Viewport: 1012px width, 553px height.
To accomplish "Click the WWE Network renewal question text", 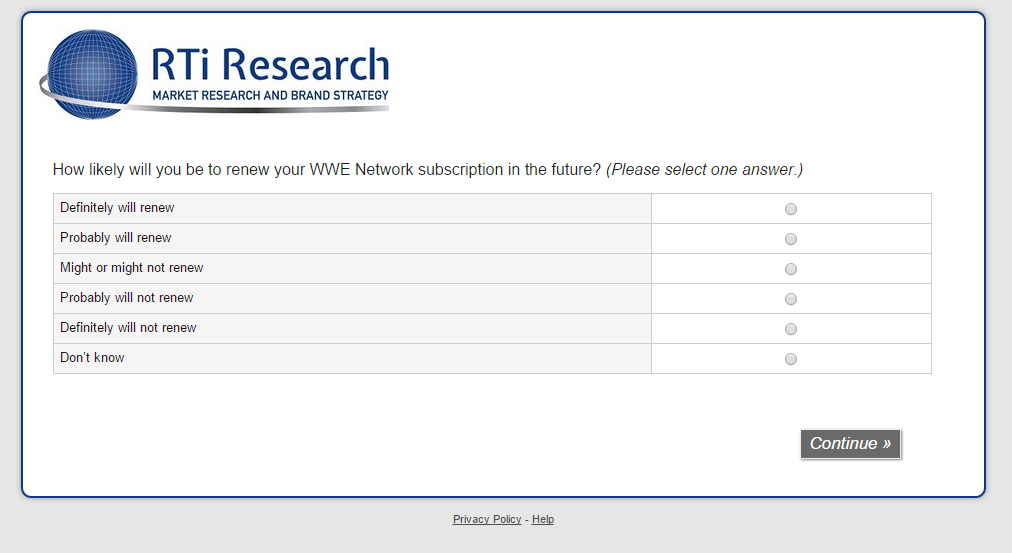I will click(x=327, y=170).
